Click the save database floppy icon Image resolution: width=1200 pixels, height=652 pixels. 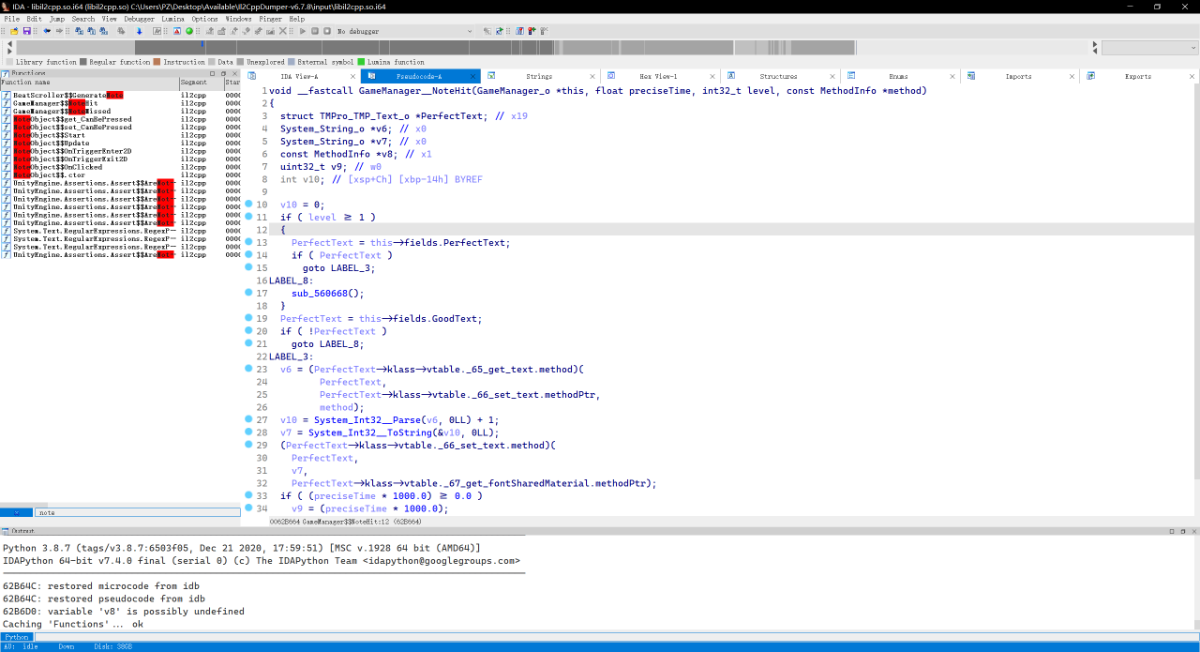point(26,31)
